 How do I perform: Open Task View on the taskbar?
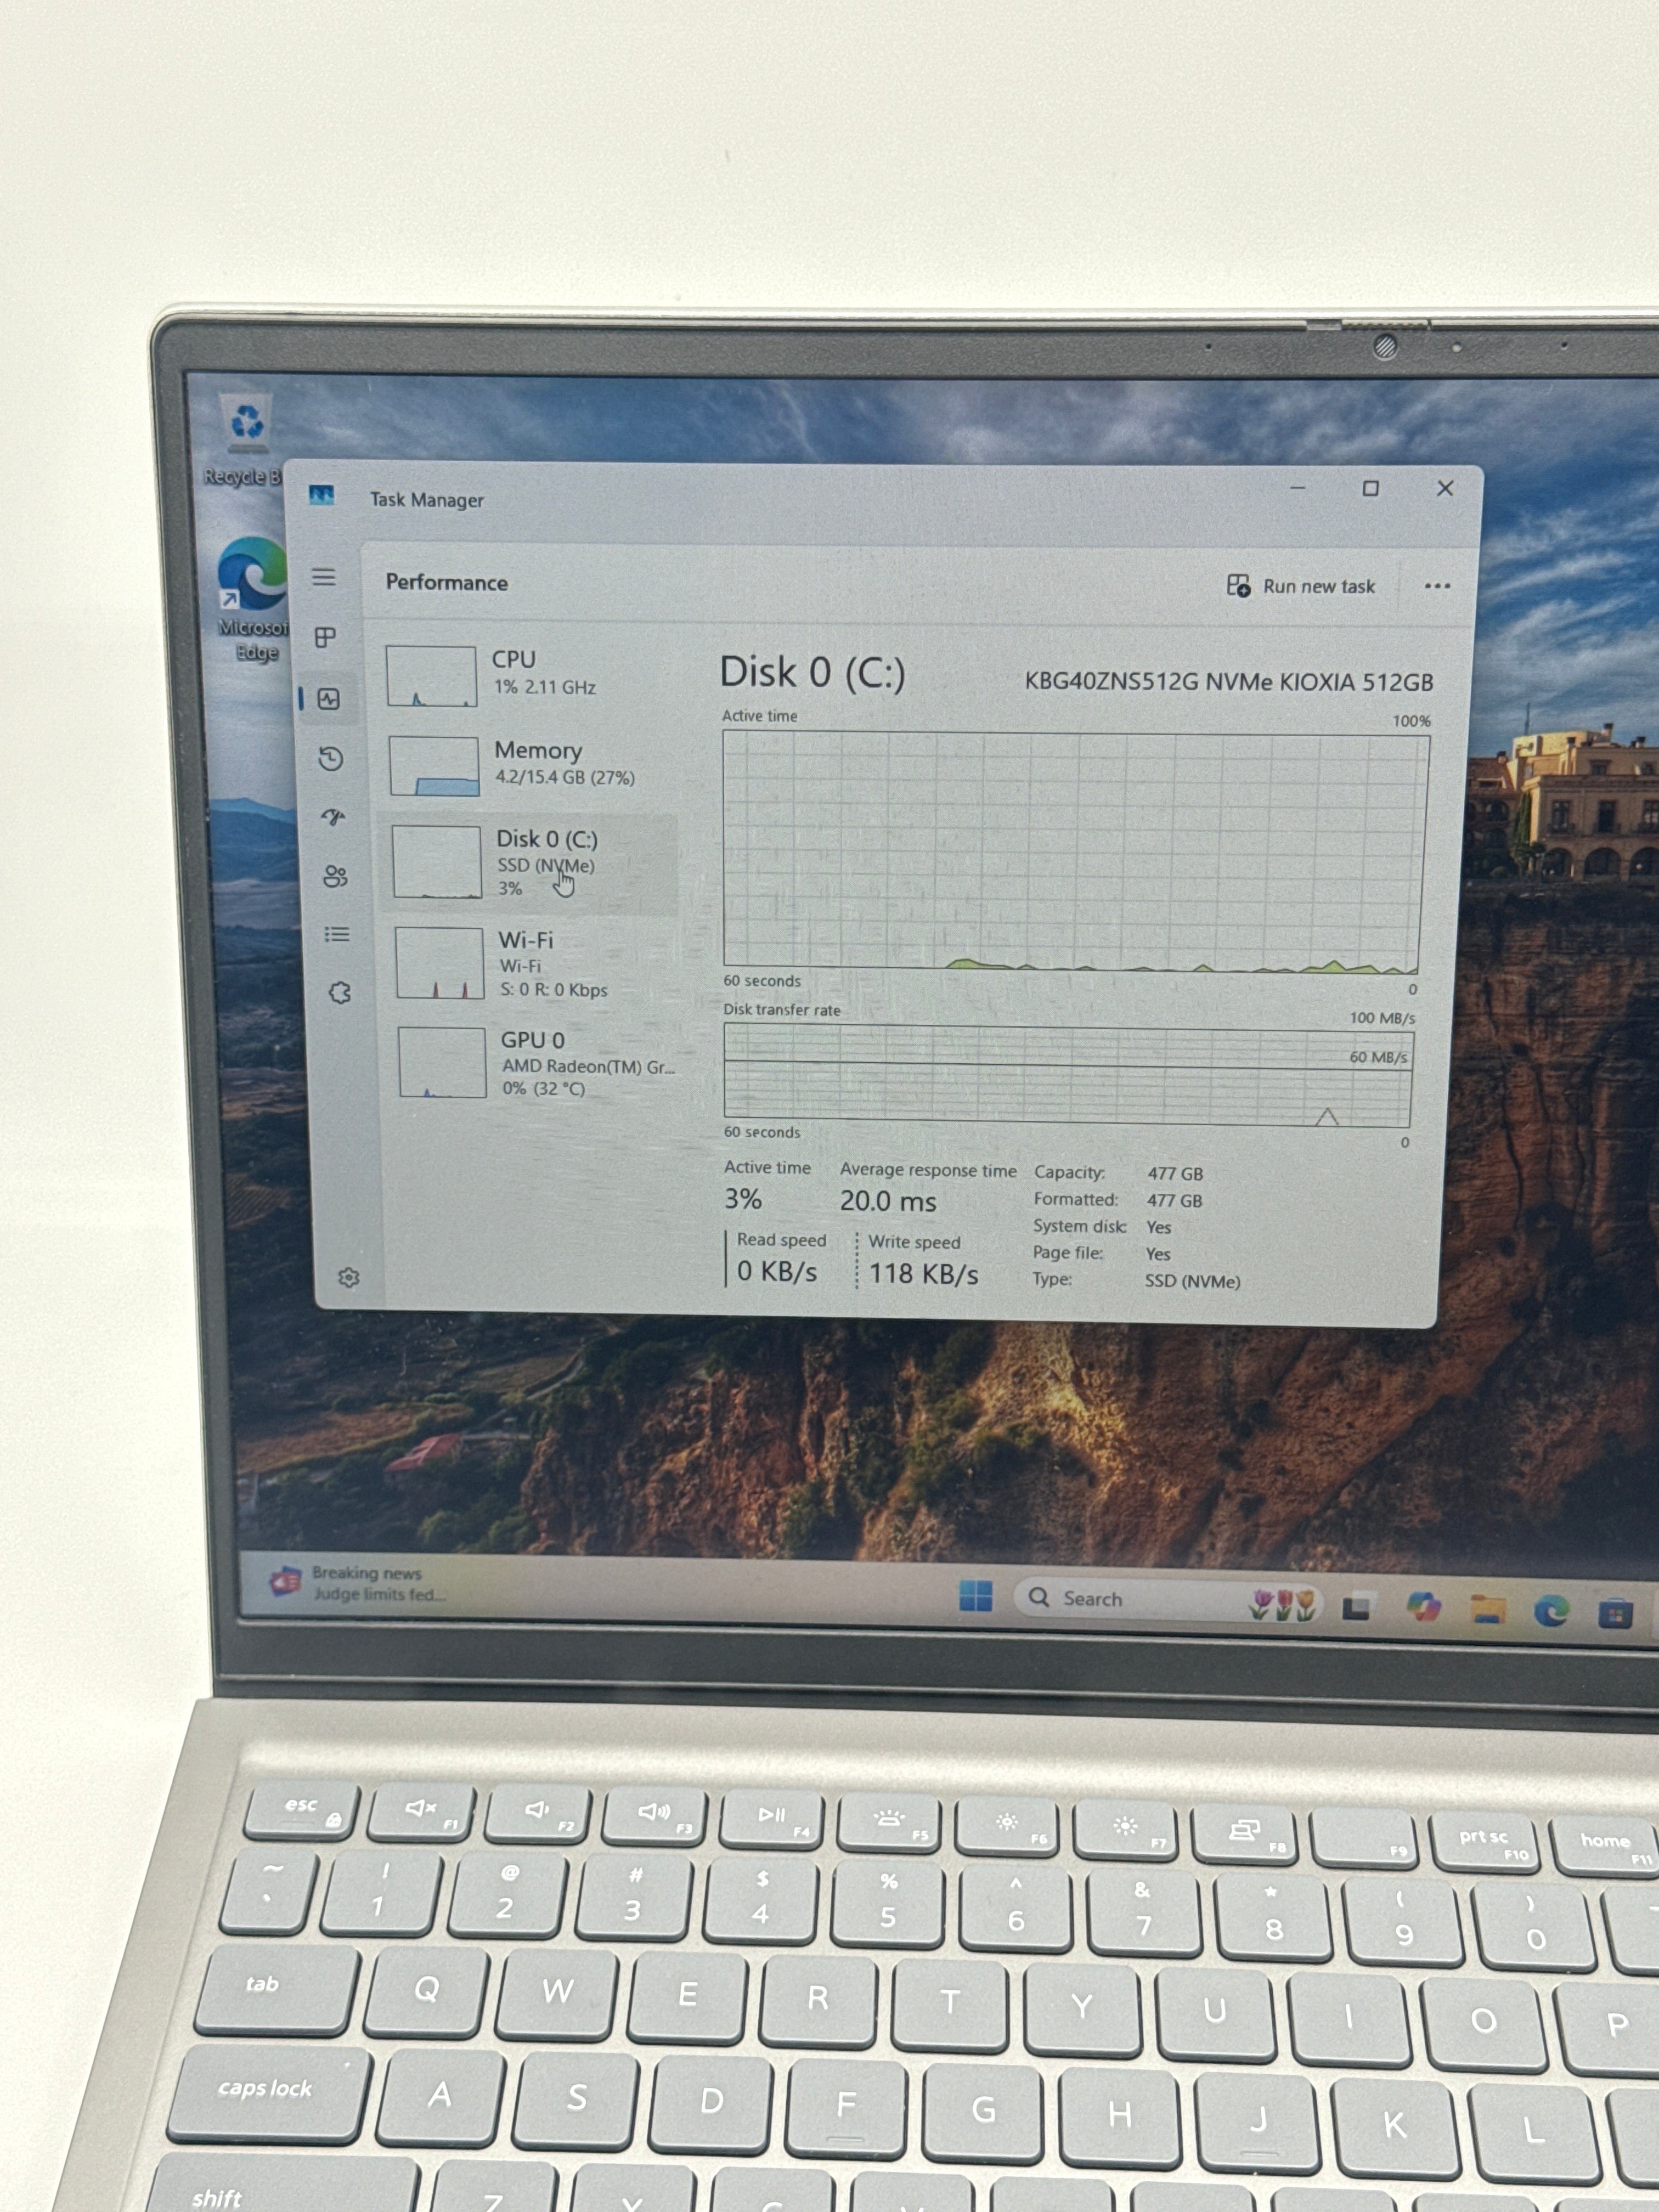click(x=1356, y=1607)
